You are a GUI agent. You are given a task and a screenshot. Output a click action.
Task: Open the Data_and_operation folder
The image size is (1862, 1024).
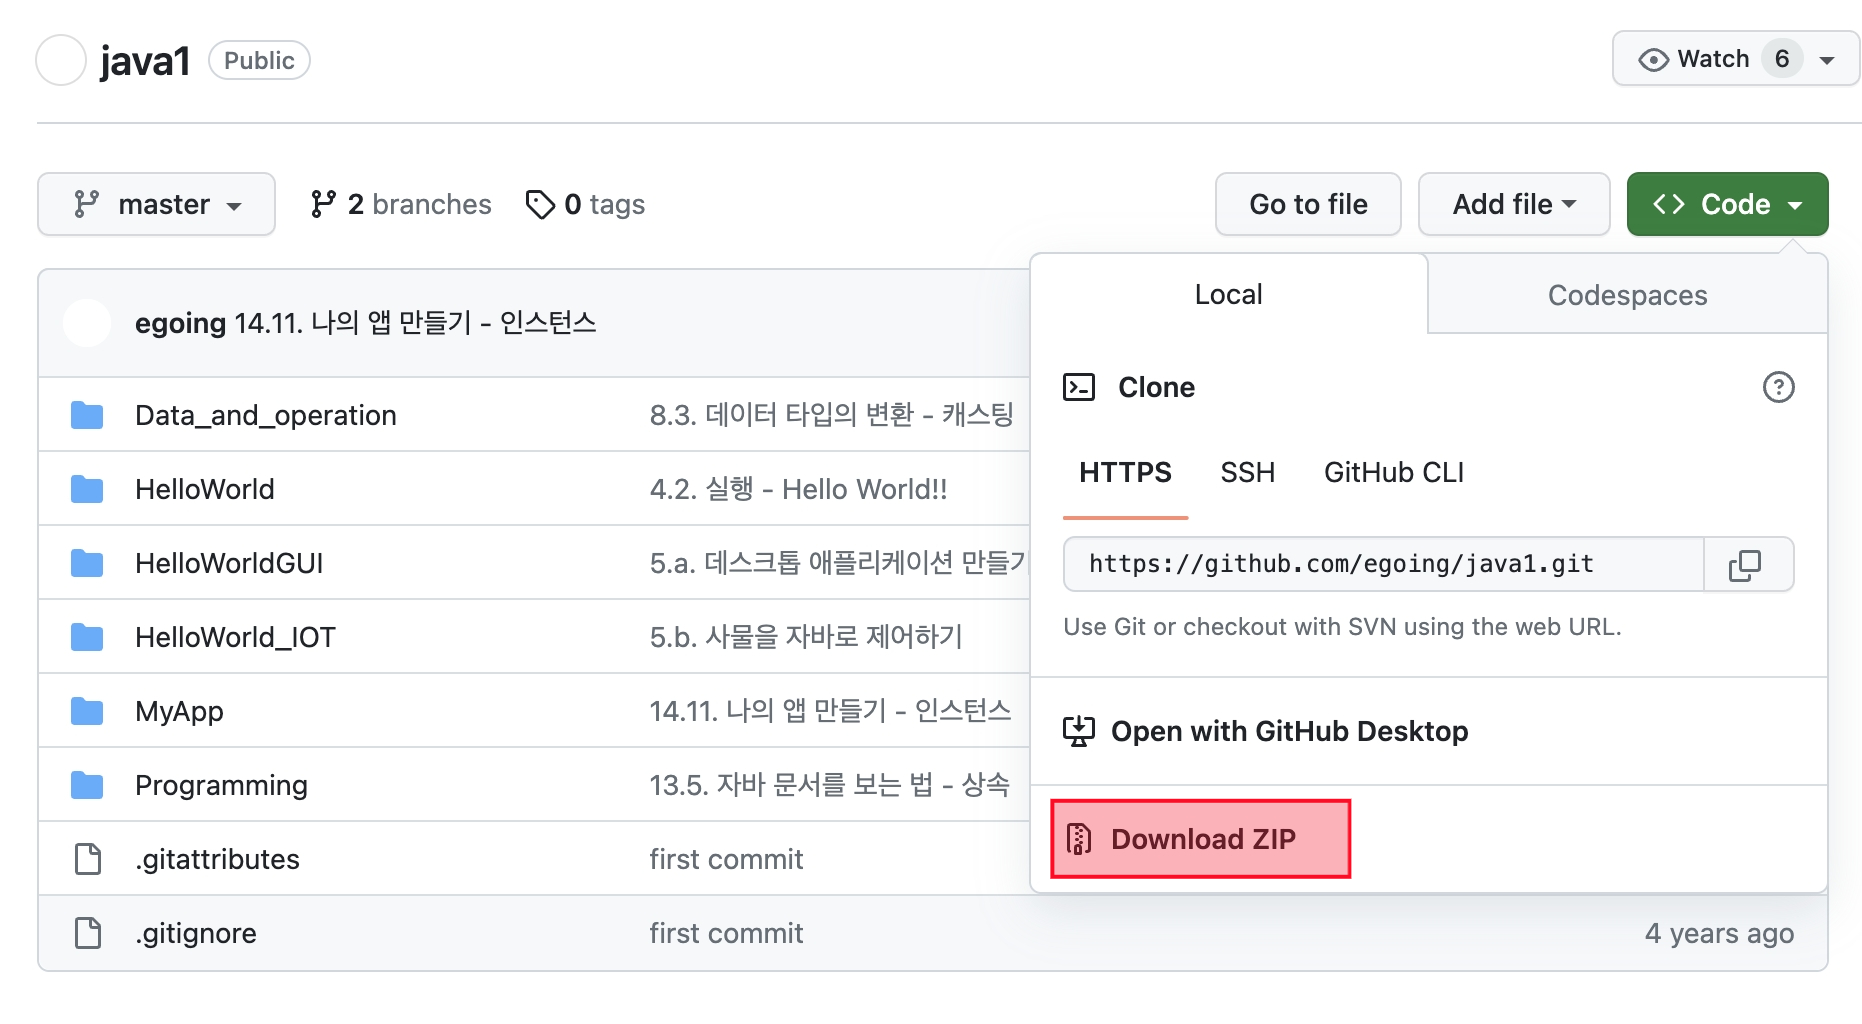click(x=266, y=415)
